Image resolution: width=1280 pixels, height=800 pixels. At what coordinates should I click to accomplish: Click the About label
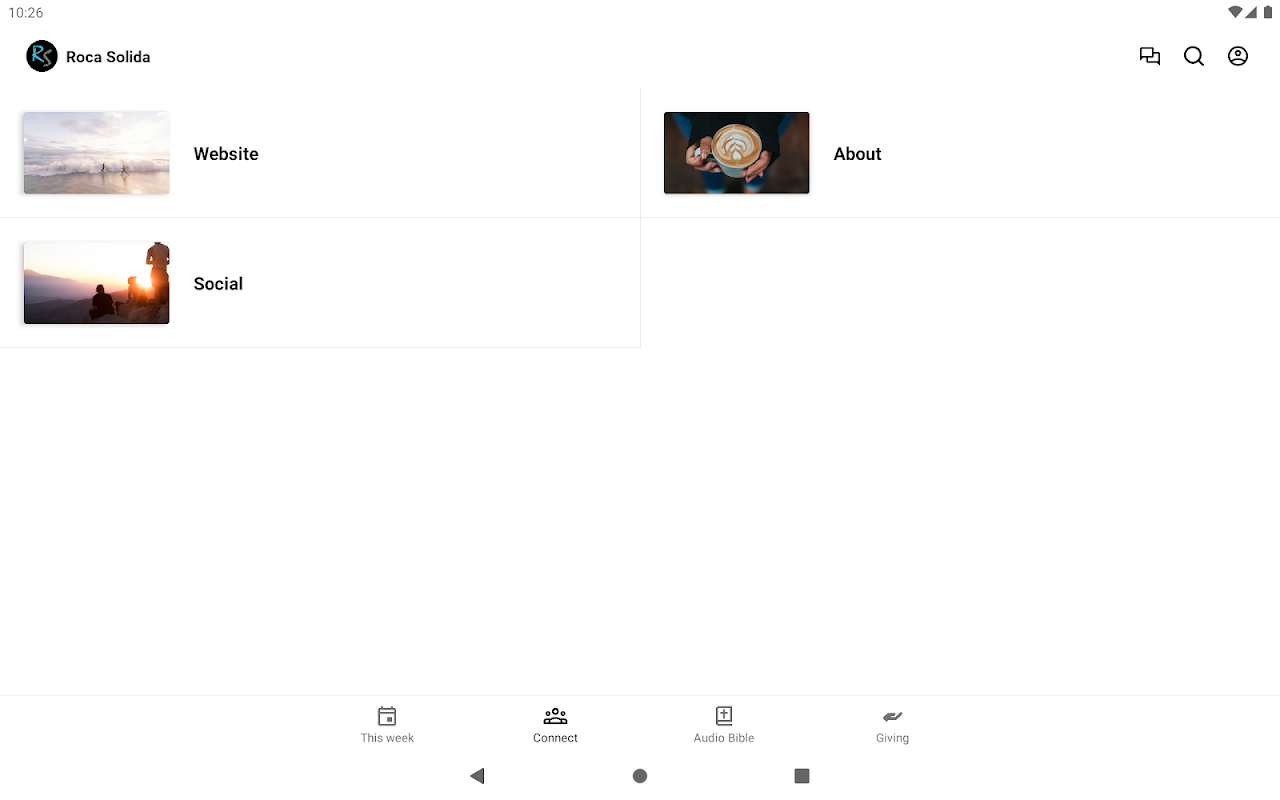[x=857, y=154]
